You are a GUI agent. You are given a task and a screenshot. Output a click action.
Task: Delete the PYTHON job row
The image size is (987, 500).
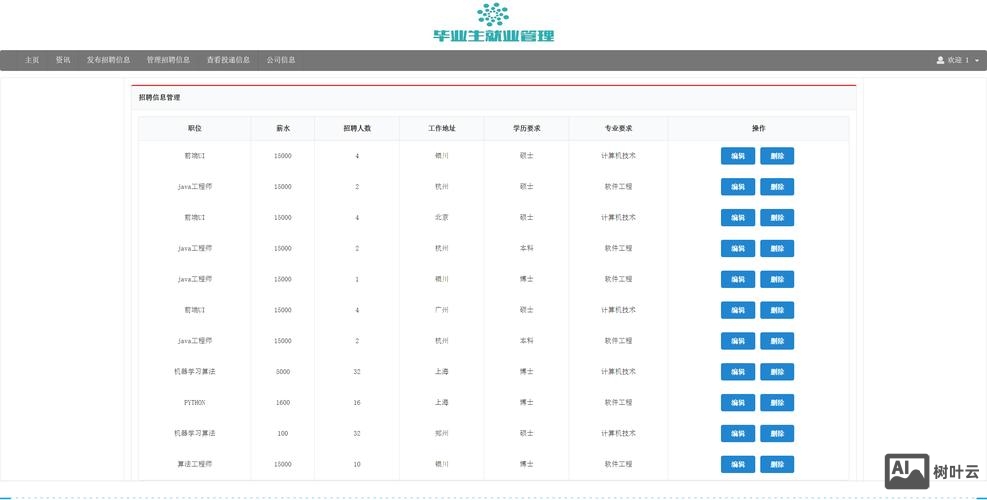point(777,403)
